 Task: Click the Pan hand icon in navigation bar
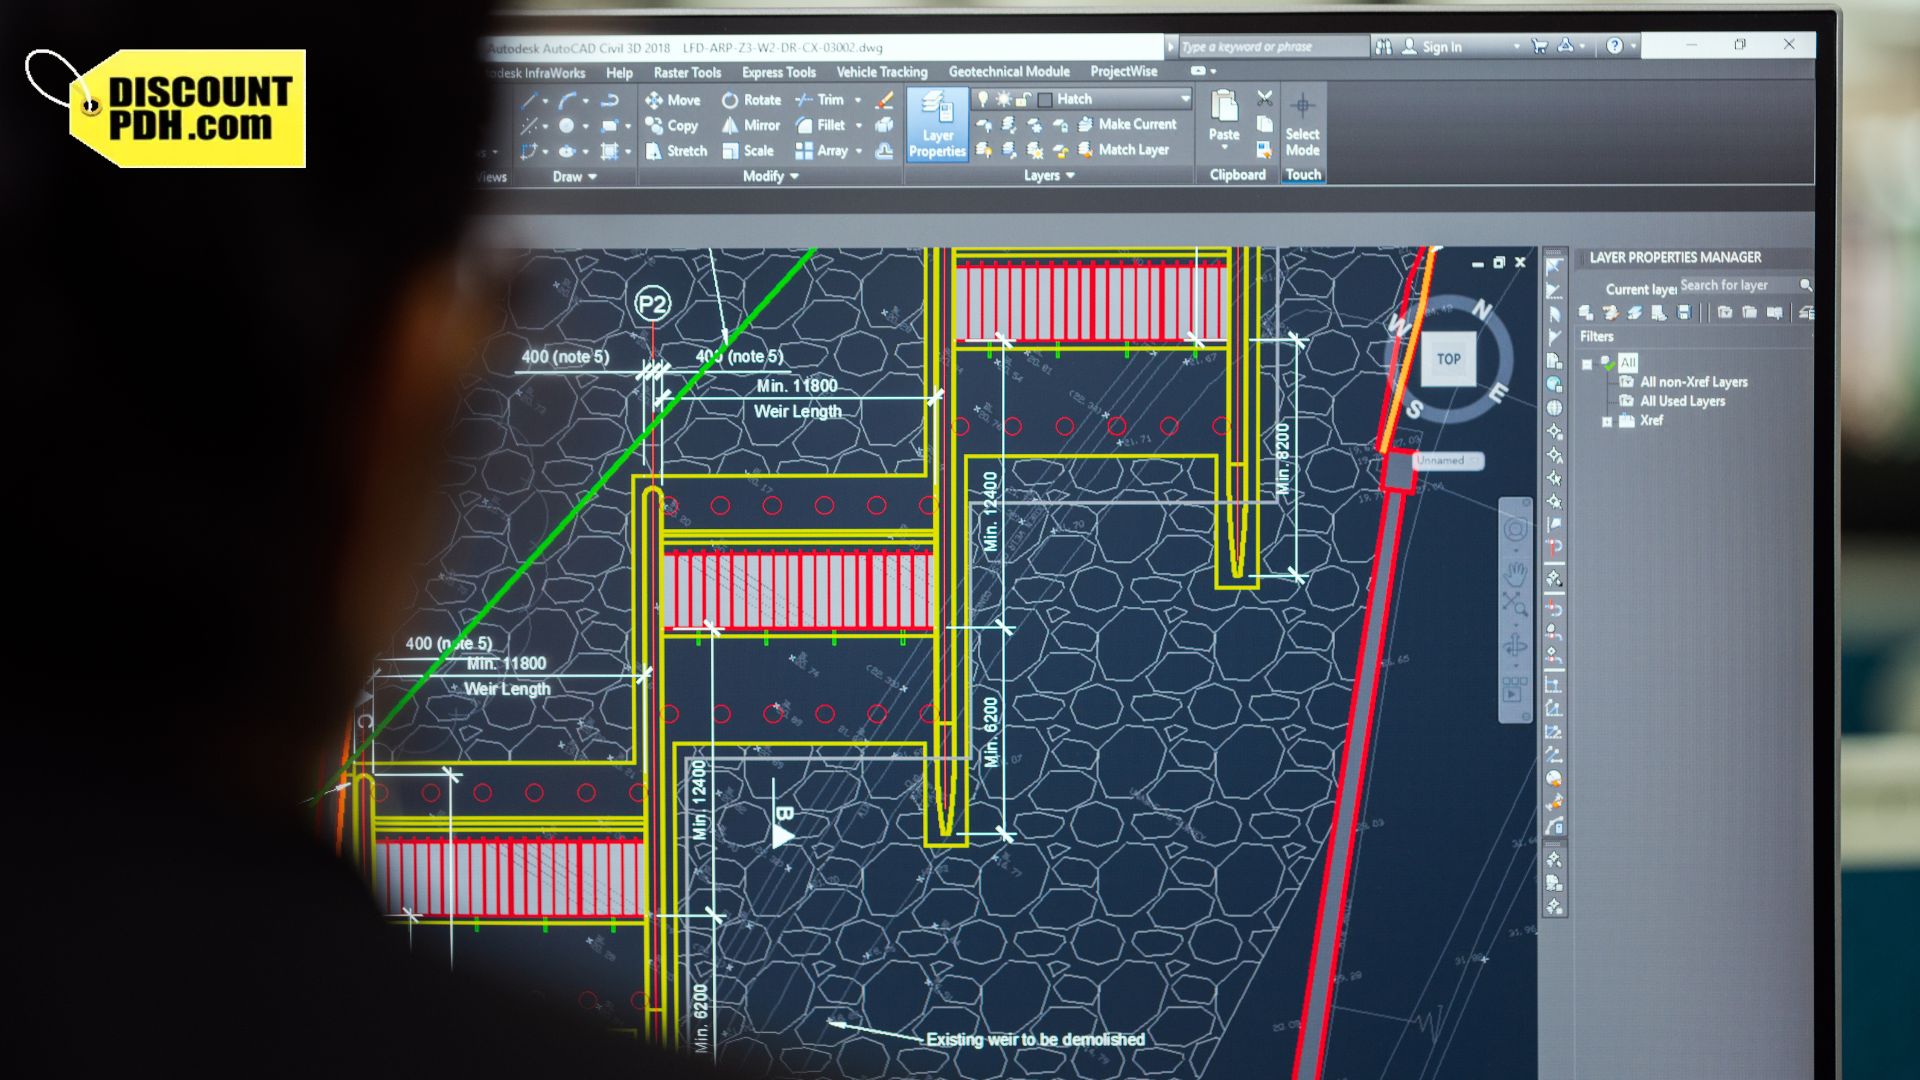click(1515, 573)
